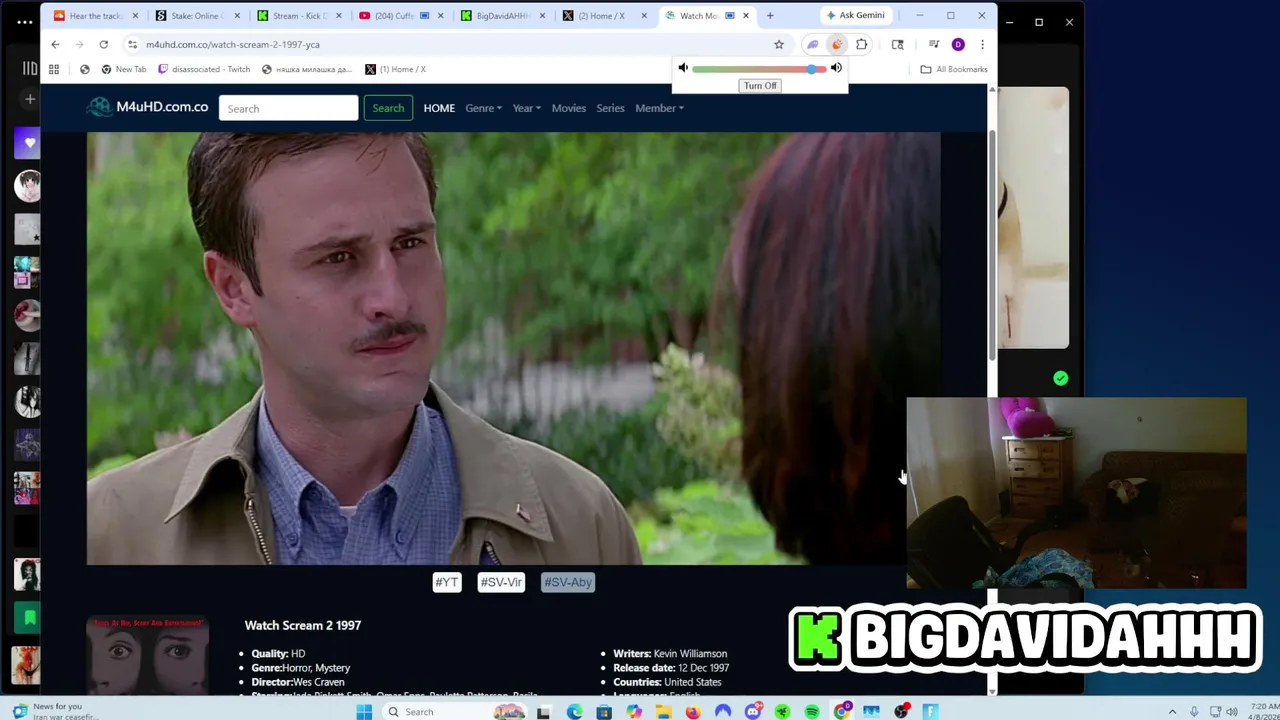Select the #SV-Aby server button

point(568,582)
